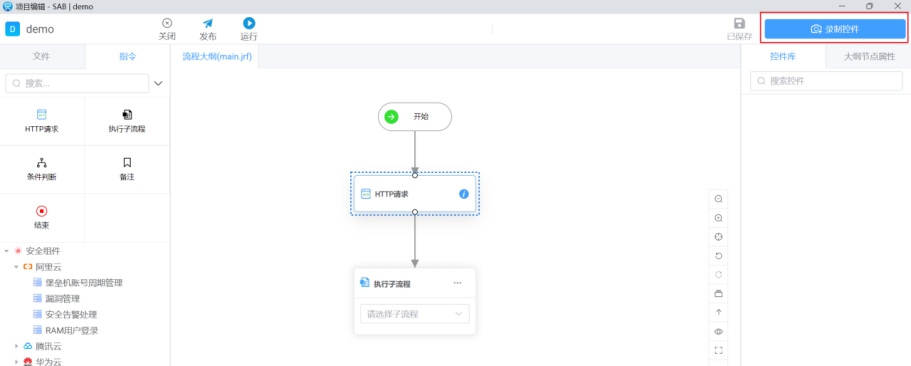The image size is (911, 366).
Task: Click the 关闭 close-project icon
Action: click(x=167, y=23)
